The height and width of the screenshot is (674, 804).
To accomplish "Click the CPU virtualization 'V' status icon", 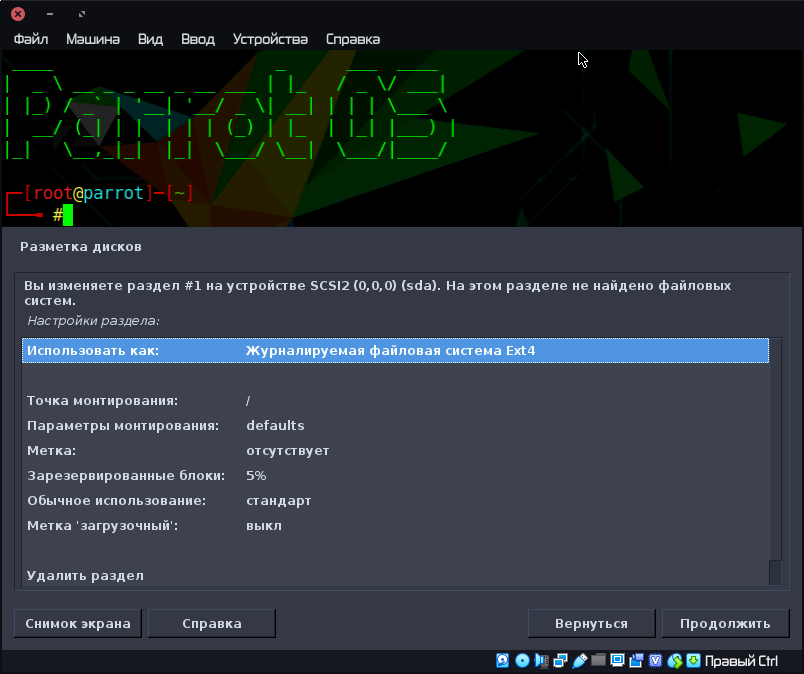I will [x=655, y=660].
